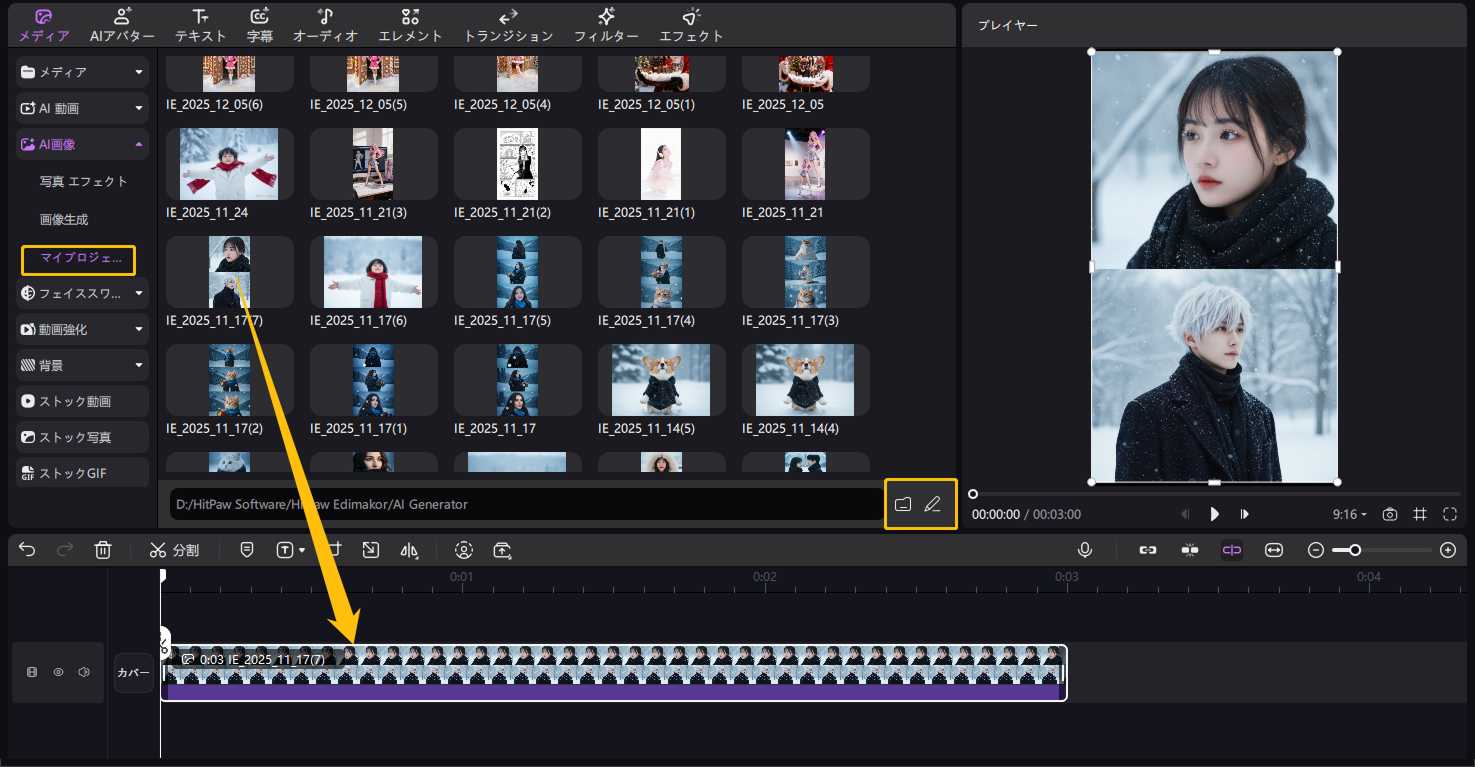Switch to the トランジション tab
This screenshot has width=1475, height=767.
pos(508,25)
